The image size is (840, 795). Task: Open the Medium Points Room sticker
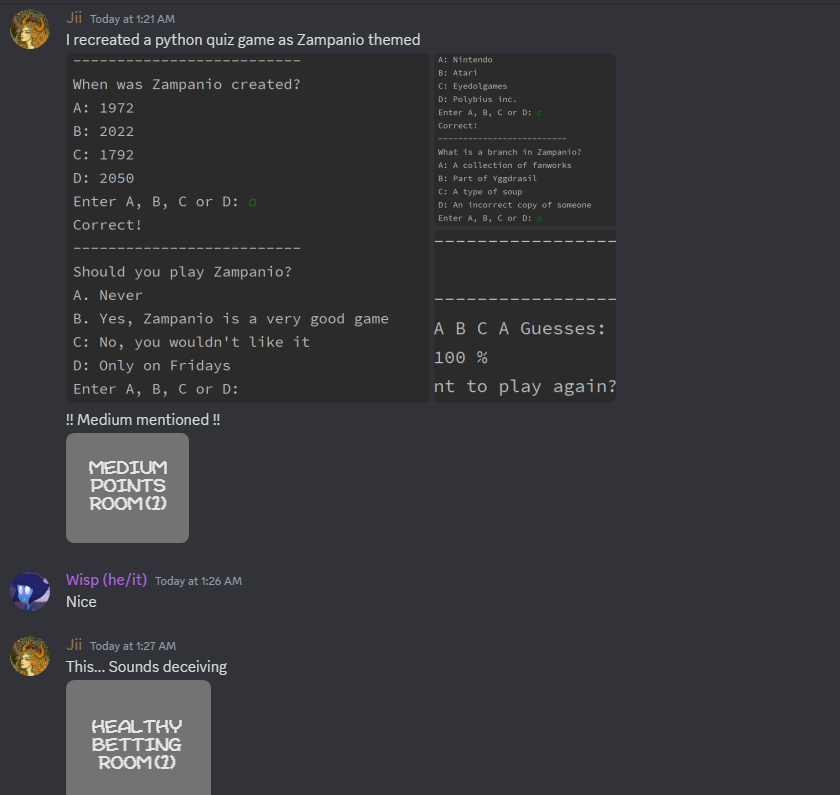pos(127,488)
